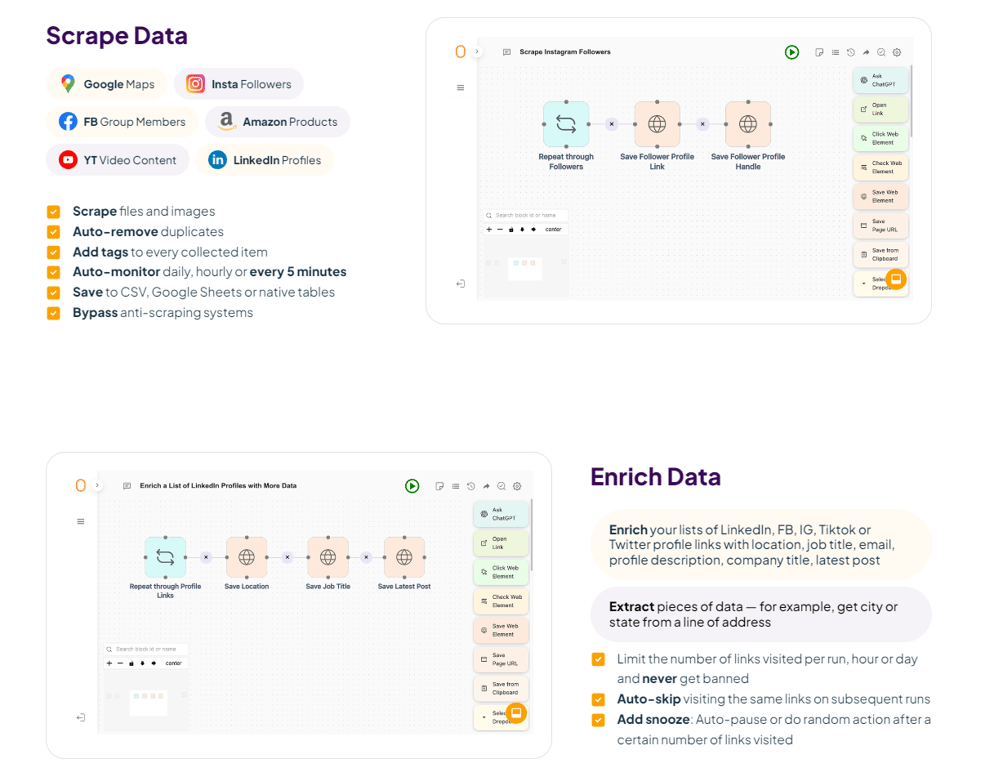Viewport: 994px width, 768px height.
Task: Add Check Web Element block in Enrich LinkedIn panel
Action: point(501,601)
